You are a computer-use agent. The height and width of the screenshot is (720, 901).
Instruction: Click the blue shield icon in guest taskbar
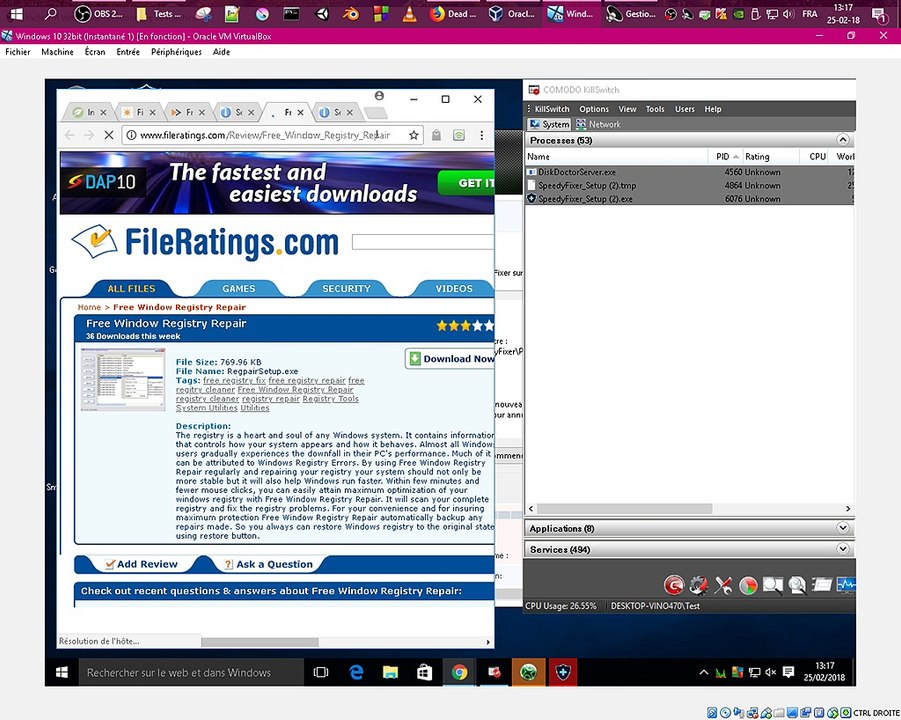(563, 672)
